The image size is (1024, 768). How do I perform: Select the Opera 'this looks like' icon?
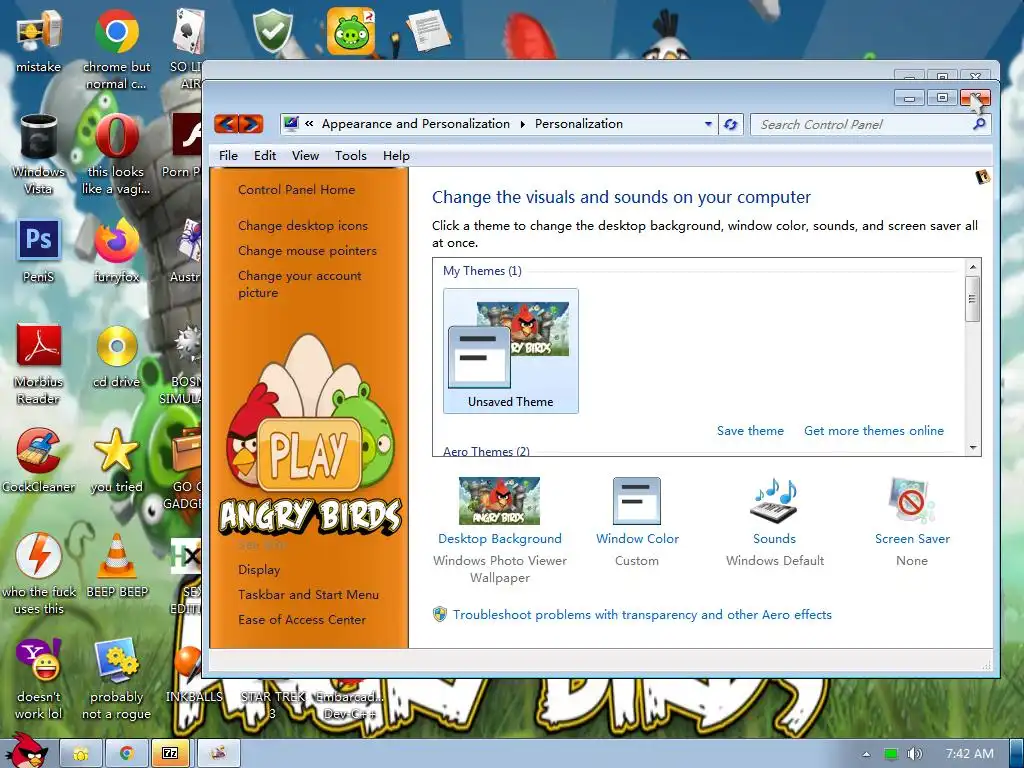[x=116, y=154]
